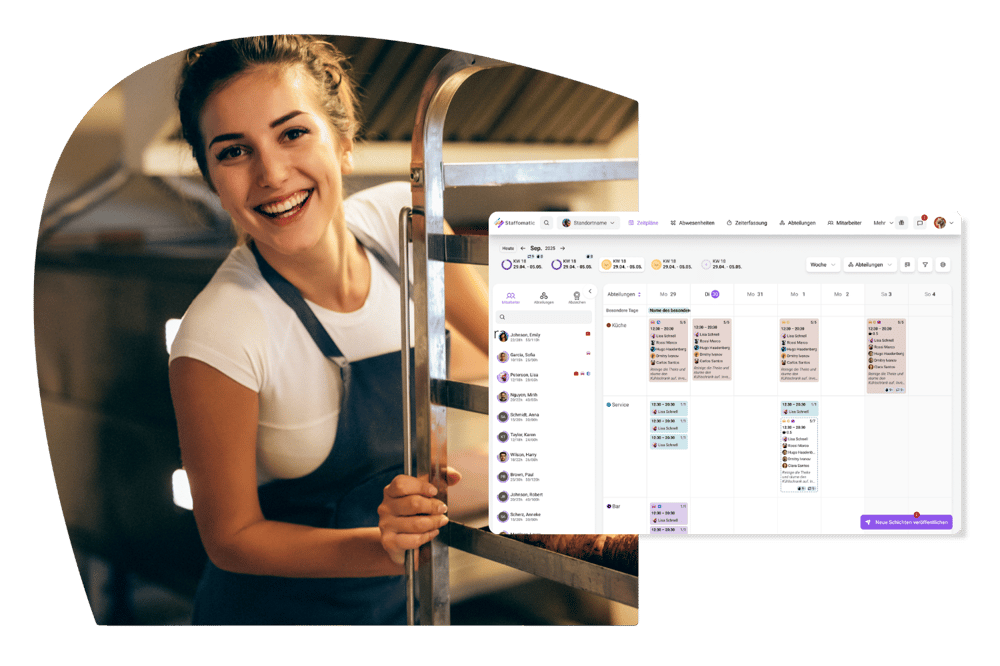This screenshot has width=1000, height=666.
Task: Open the notifications chat icon with badge
Action: tap(920, 223)
